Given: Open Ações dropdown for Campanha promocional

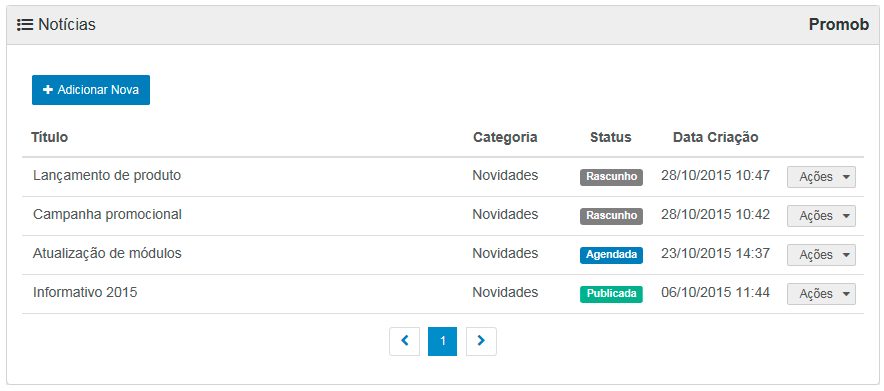Looking at the screenshot, I should [821, 216].
